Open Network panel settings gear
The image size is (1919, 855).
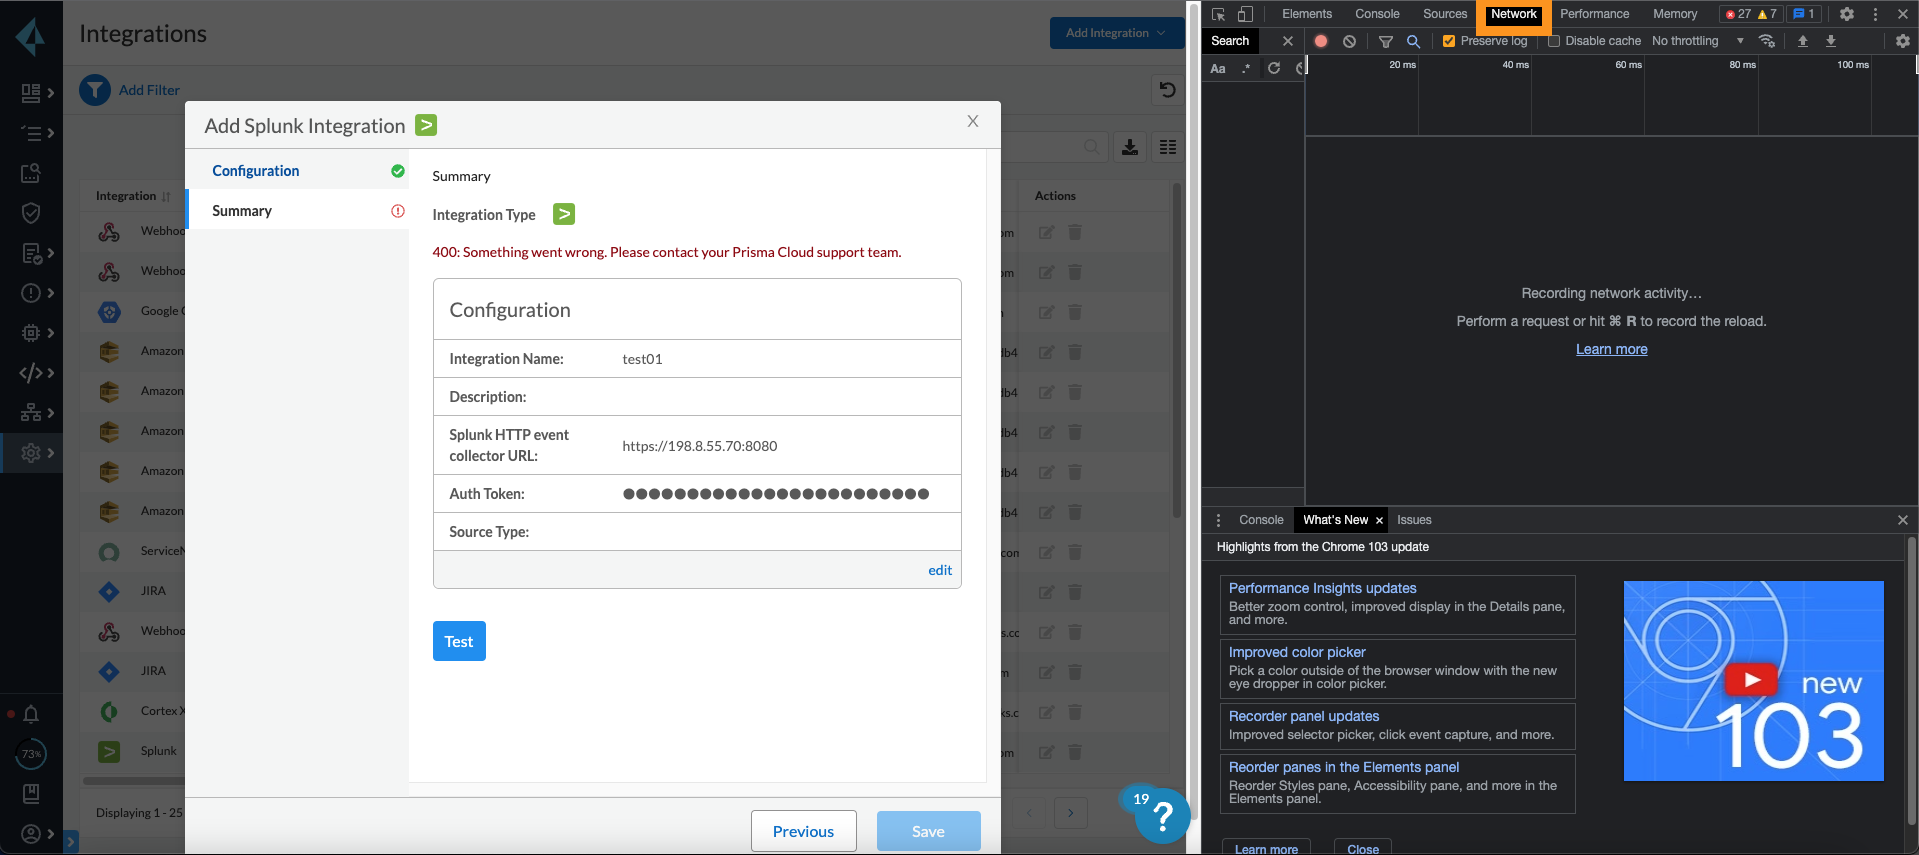pos(1902,41)
